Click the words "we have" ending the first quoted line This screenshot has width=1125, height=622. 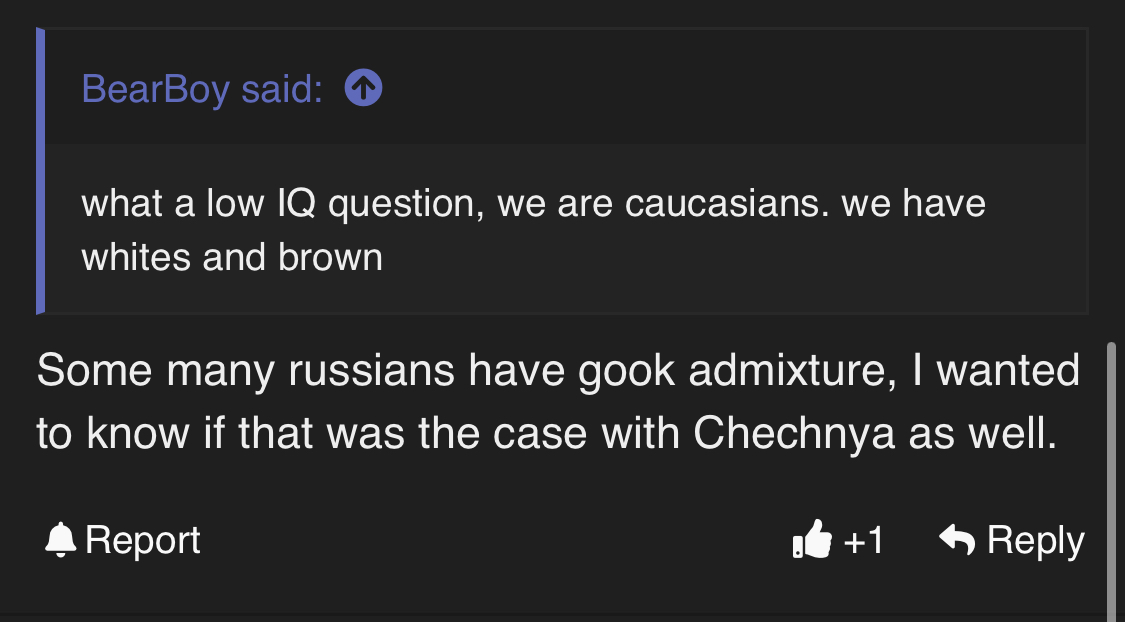tap(913, 203)
